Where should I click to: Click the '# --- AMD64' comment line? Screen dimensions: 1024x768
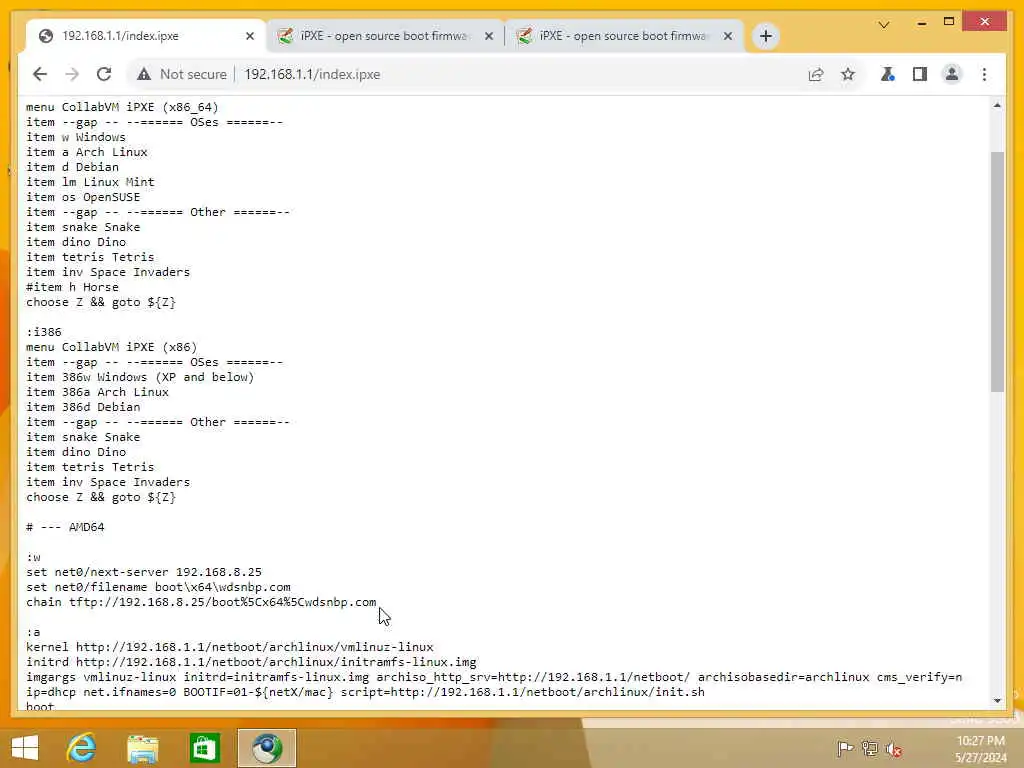[65, 527]
